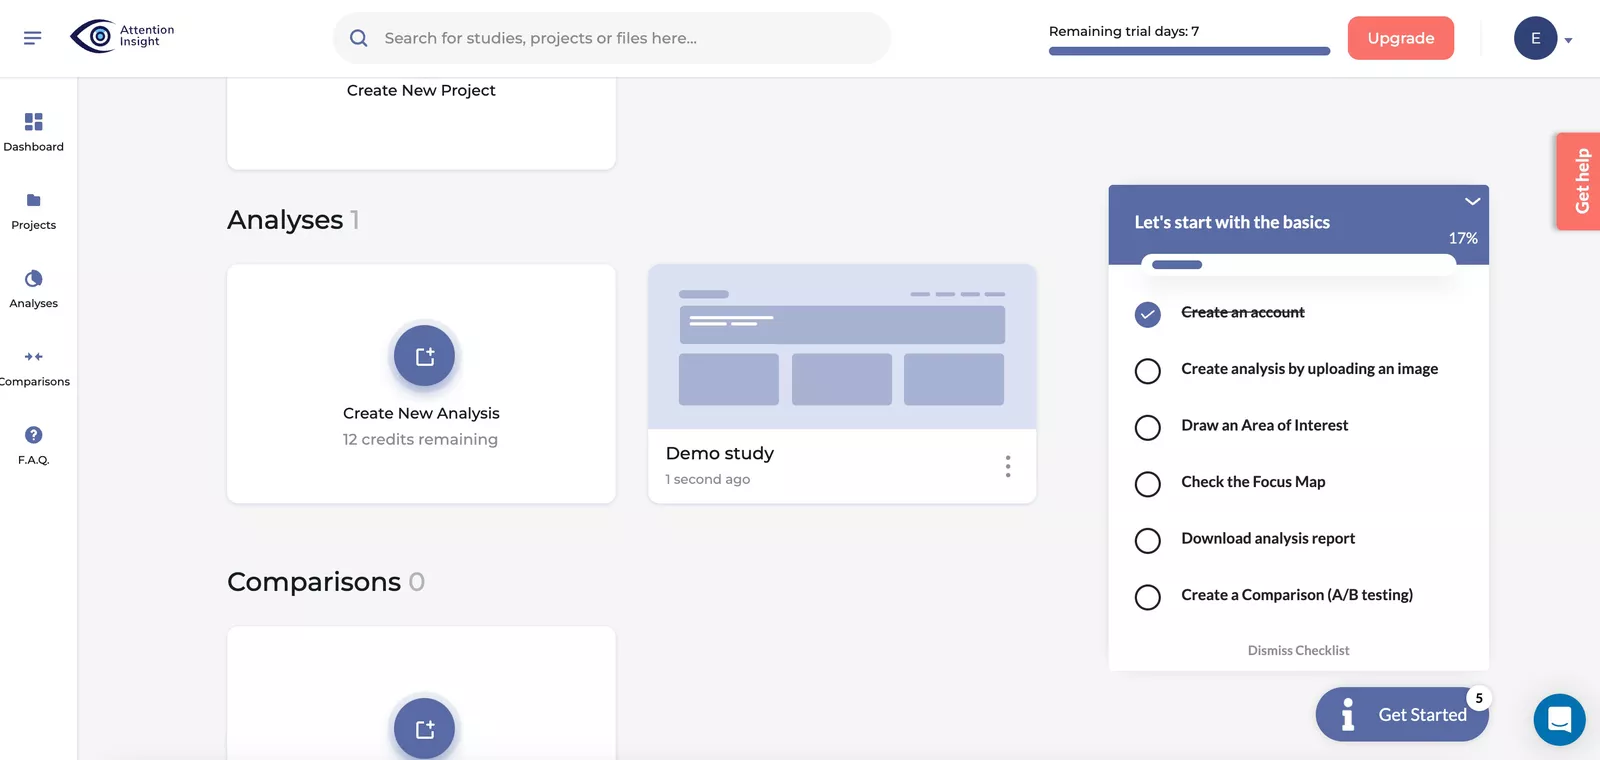The height and width of the screenshot is (760, 1600).
Task: Click the trial days progress bar
Action: pyautogui.click(x=1189, y=51)
